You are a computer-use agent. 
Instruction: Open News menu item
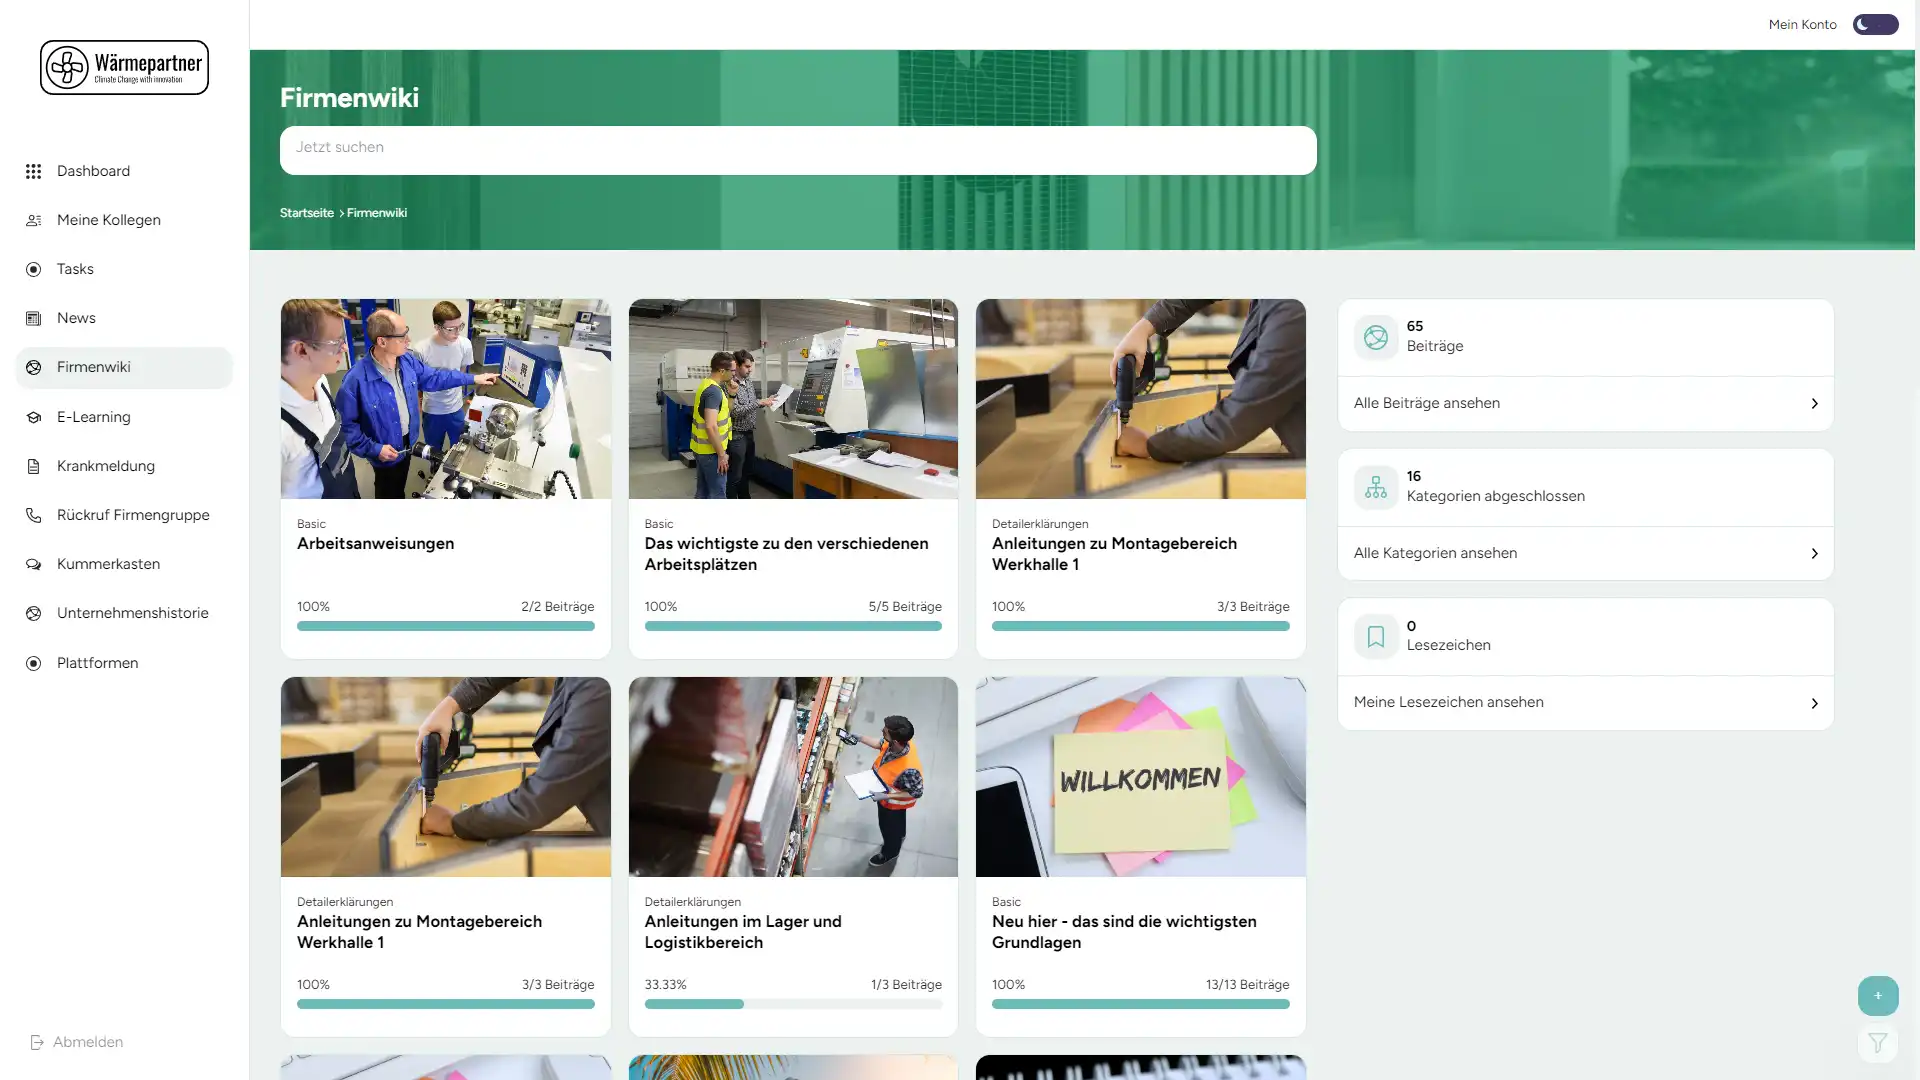coord(124,318)
